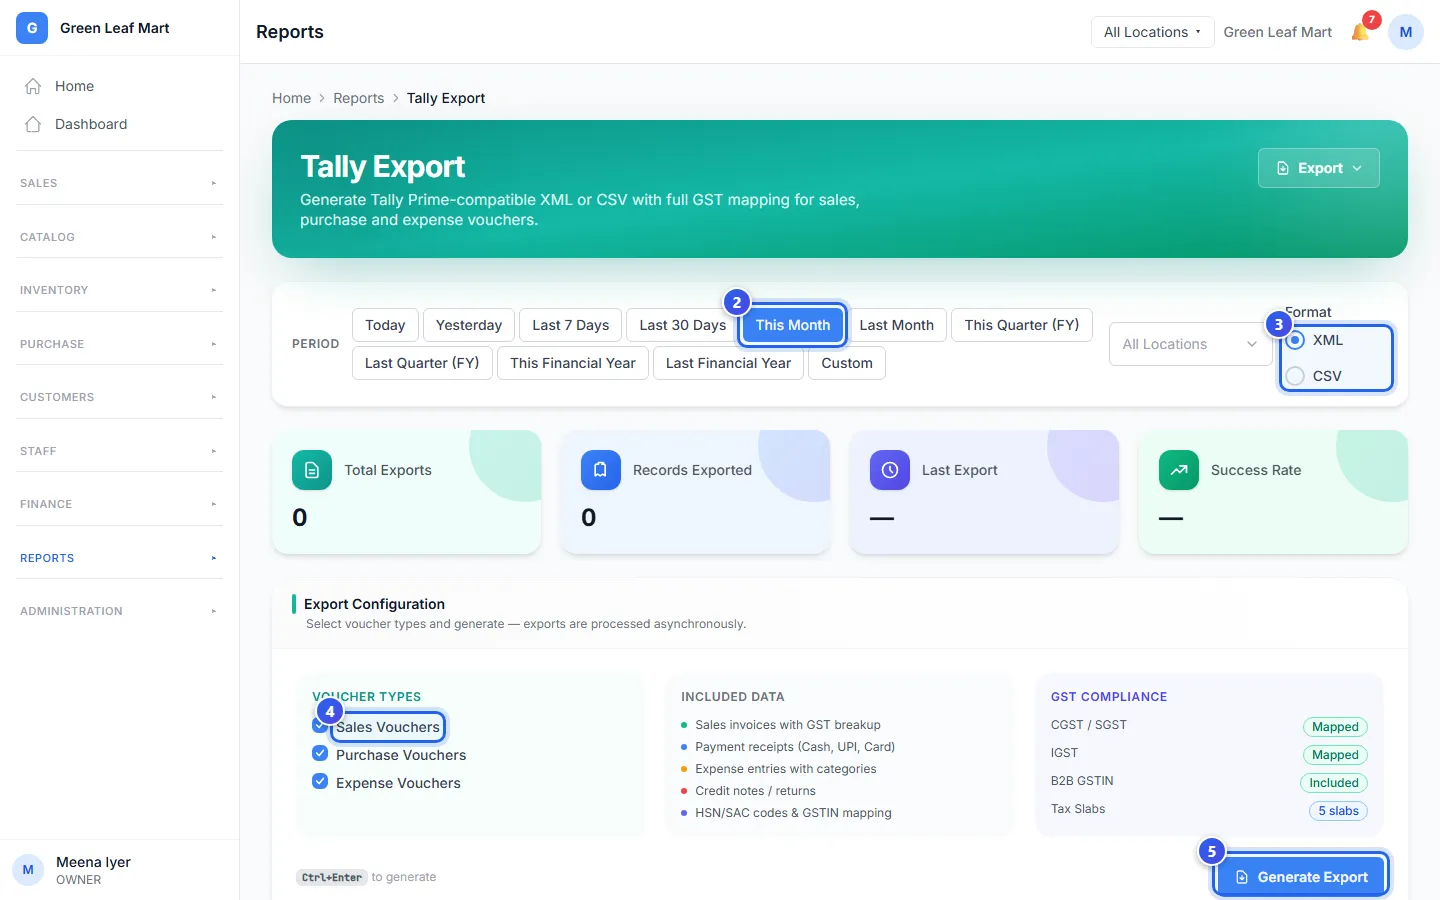Select the Yesterday period tab
This screenshot has width=1440, height=900.
click(469, 325)
